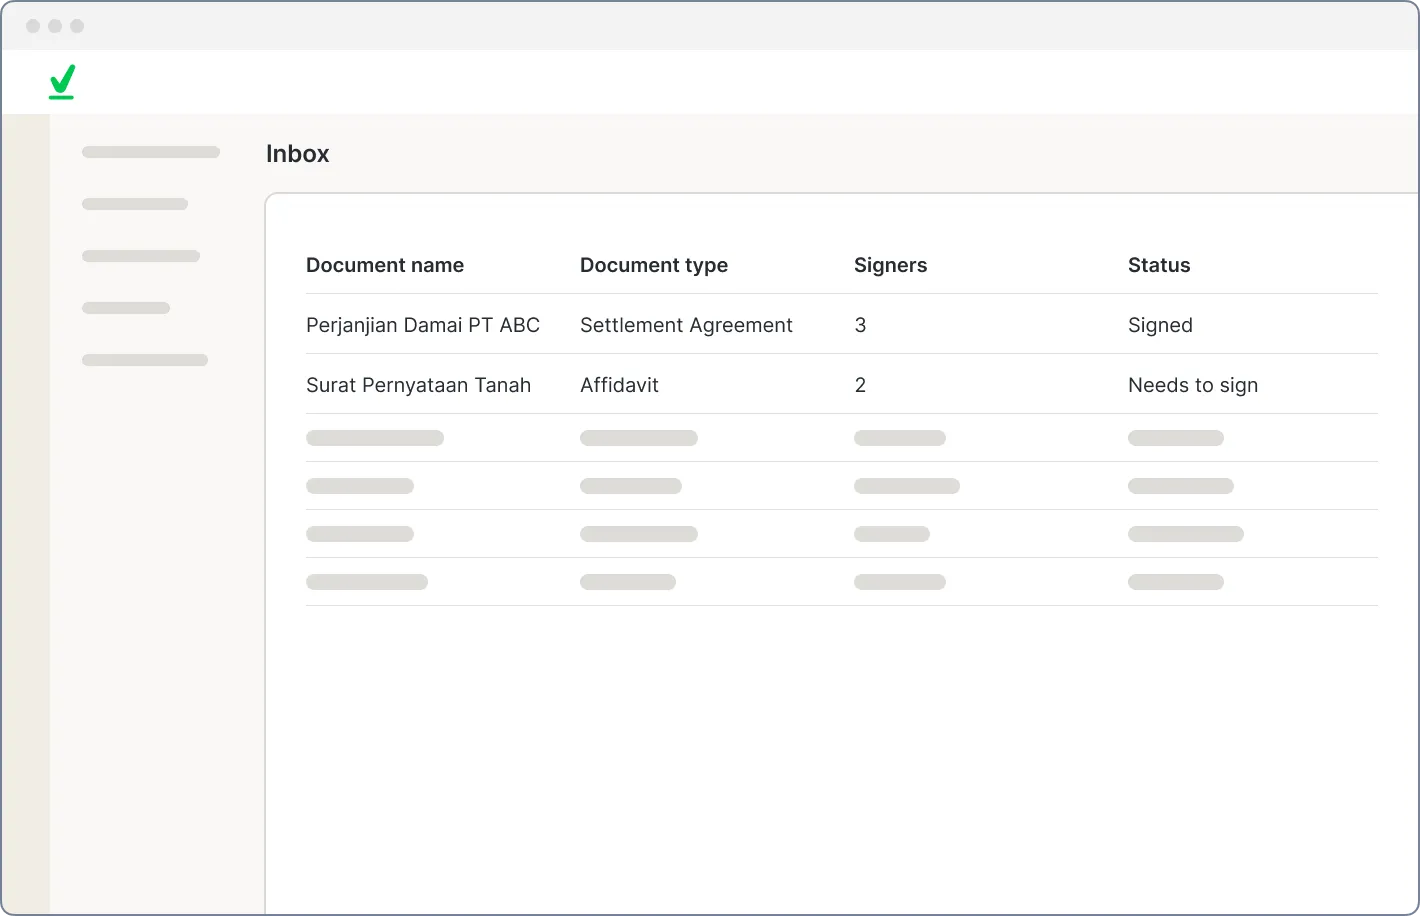1420x916 pixels.
Task: Open the Inbox heading
Action: [298, 154]
